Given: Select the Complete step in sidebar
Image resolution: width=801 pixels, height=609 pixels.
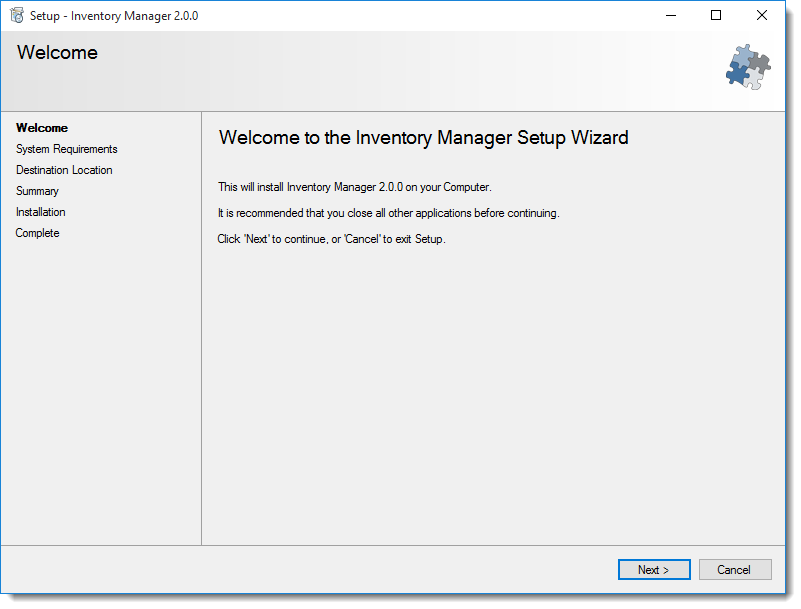Looking at the screenshot, I should (x=37, y=233).
